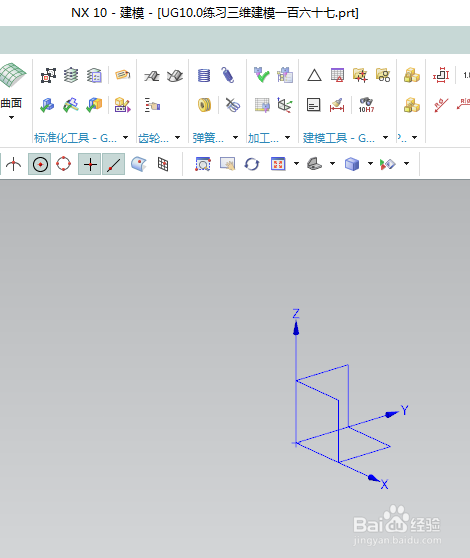Image resolution: width=470 pixels, height=558 pixels.
Task: Click the cylindrical gear modeling icon
Action: [x=152, y=75]
